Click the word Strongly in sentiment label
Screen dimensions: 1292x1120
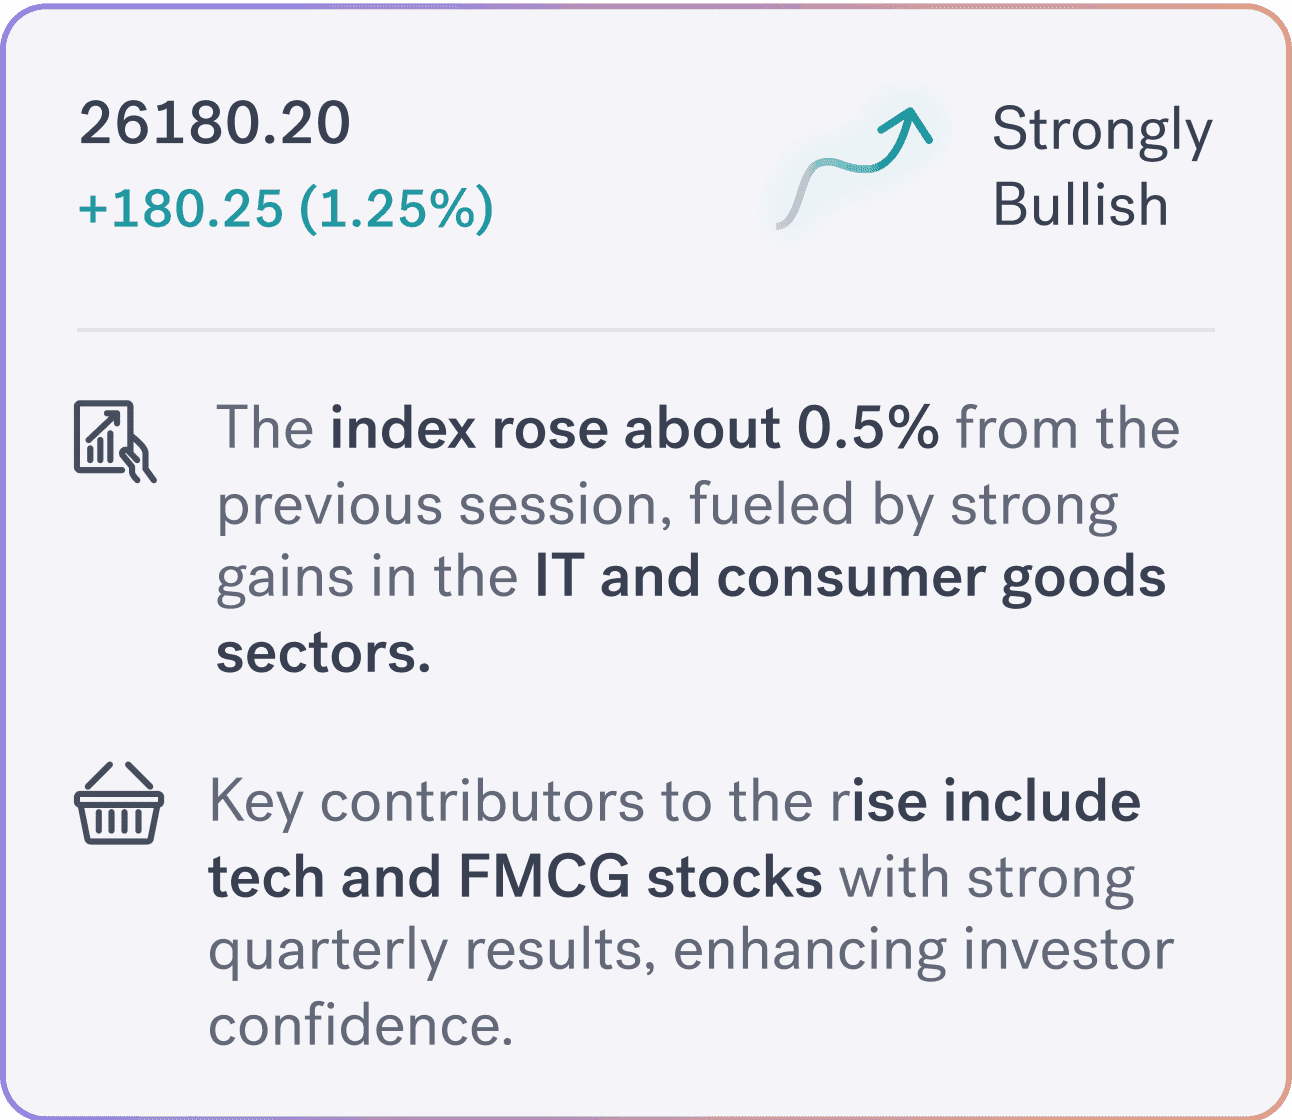[x=1102, y=132]
